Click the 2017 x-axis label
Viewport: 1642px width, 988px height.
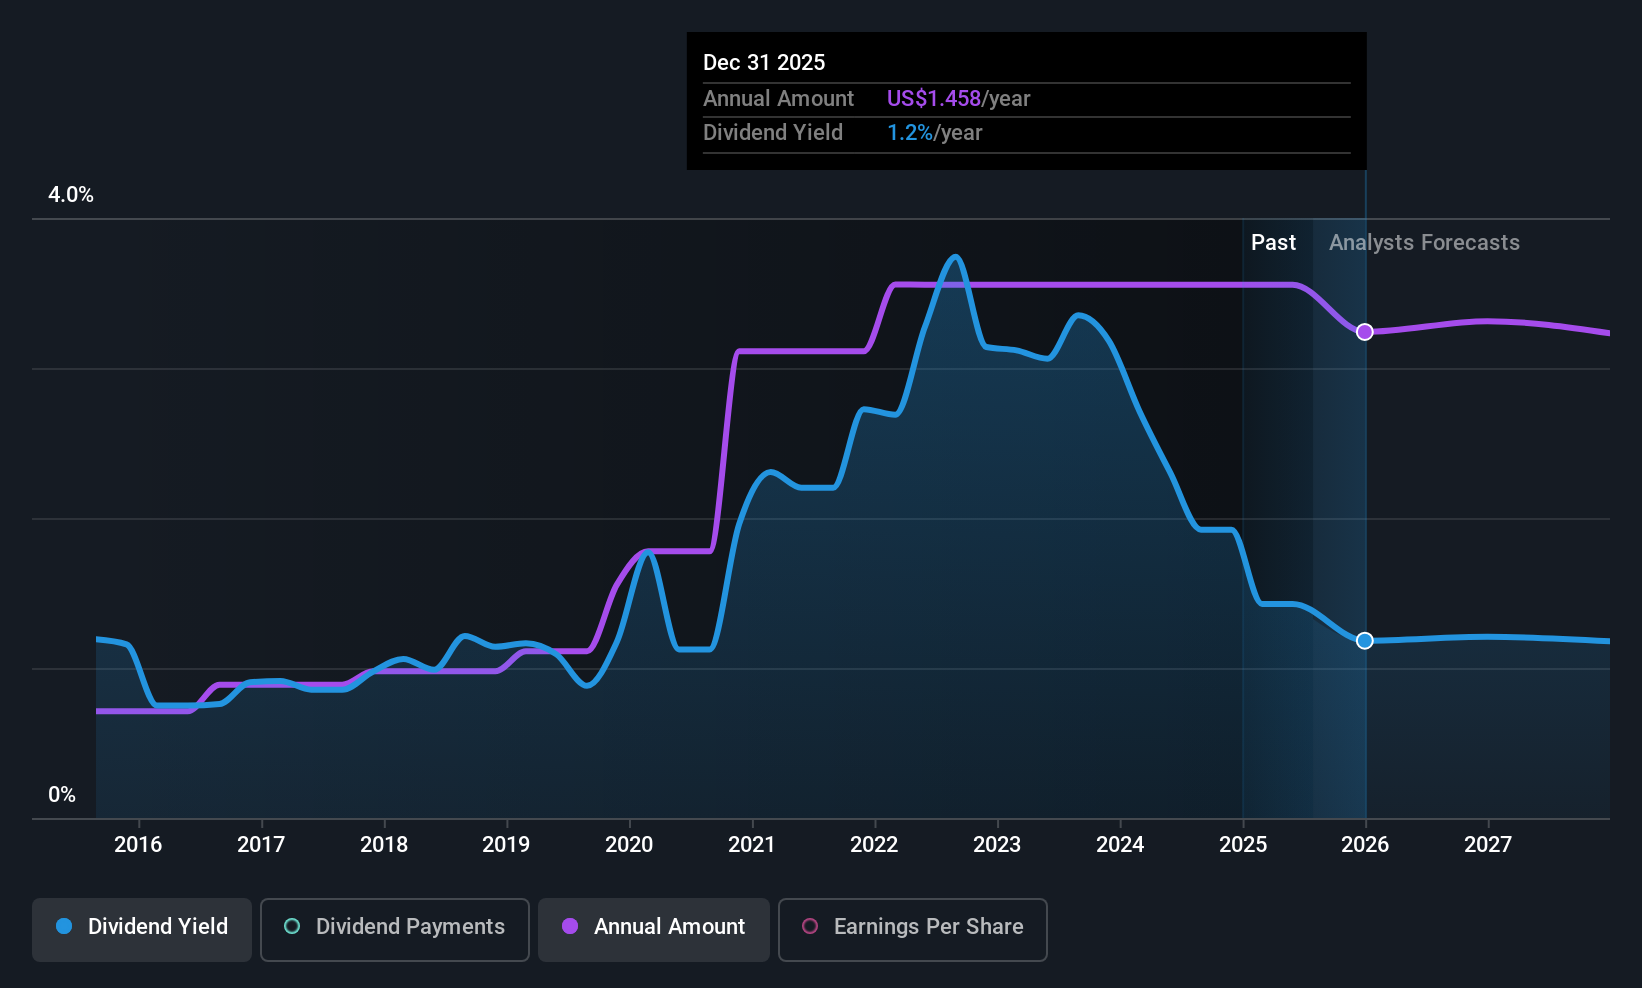261,845
